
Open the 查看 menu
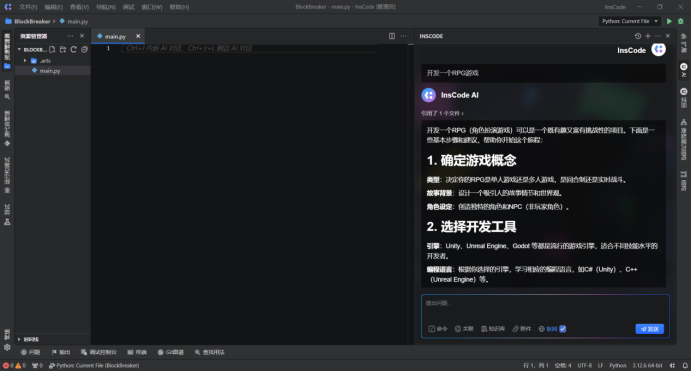pos(79,7)
